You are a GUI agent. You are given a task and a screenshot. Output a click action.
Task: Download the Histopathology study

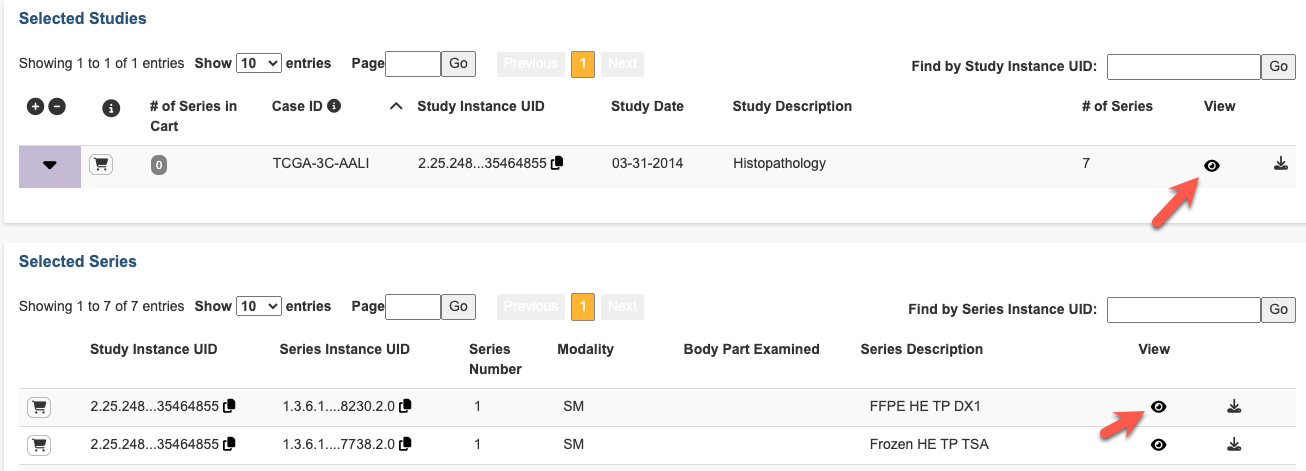click(1281, 164)
